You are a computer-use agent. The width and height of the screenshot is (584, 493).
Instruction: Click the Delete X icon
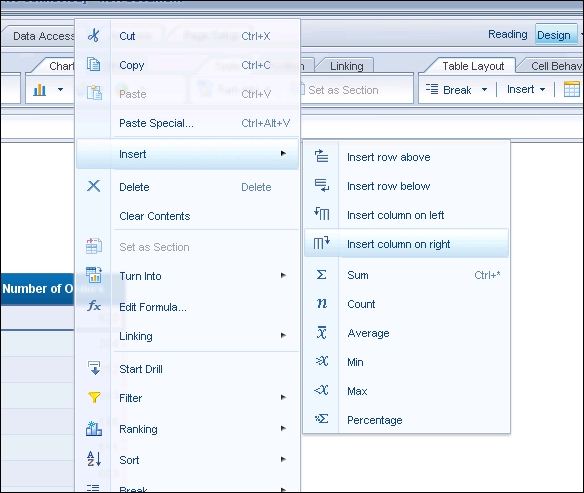click(93, 186)
